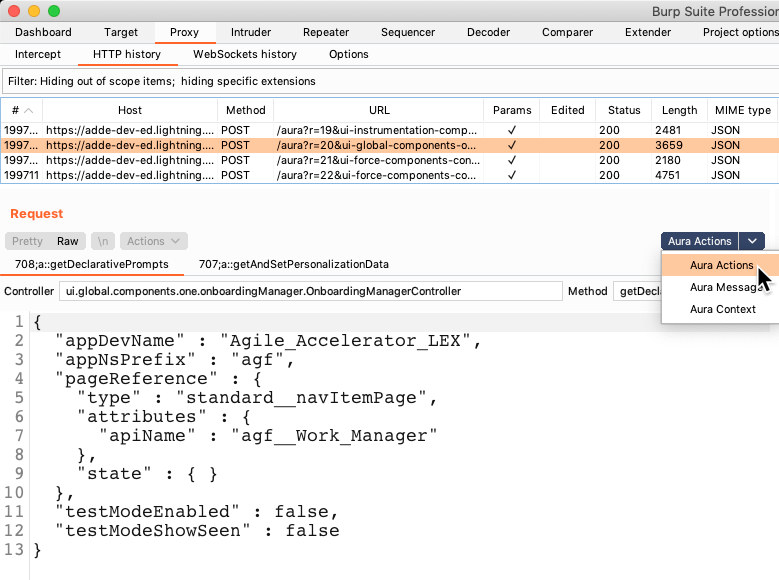Close the Burp Suite window
779x580 pixels.
coord(14,11)
